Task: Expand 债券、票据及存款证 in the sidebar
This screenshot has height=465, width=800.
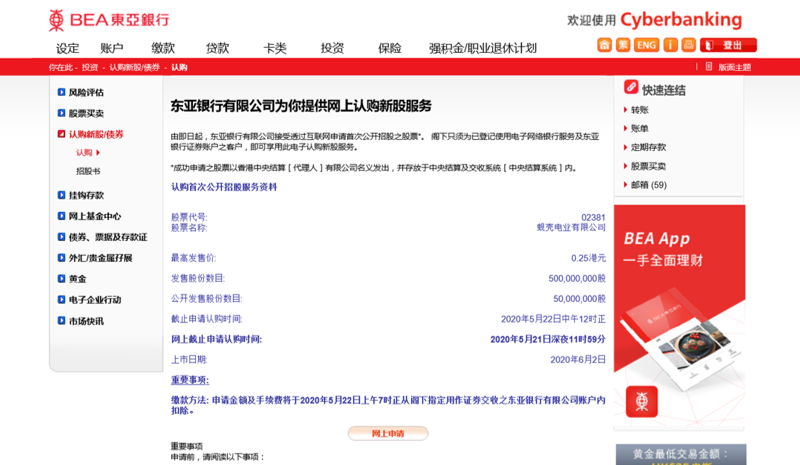Action: tap(102, 237)
